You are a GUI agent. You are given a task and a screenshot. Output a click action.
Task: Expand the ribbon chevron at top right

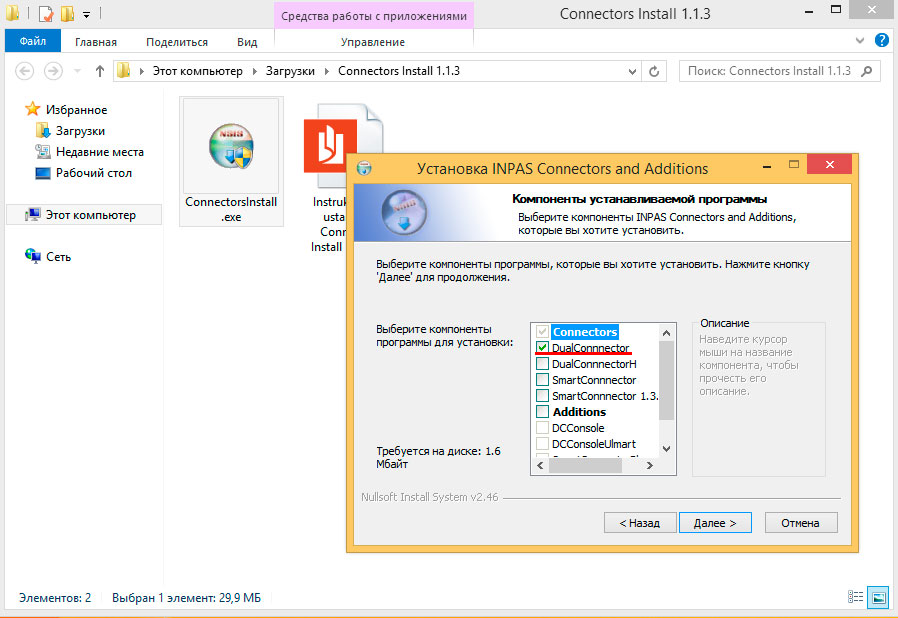[x=860, y=41]
